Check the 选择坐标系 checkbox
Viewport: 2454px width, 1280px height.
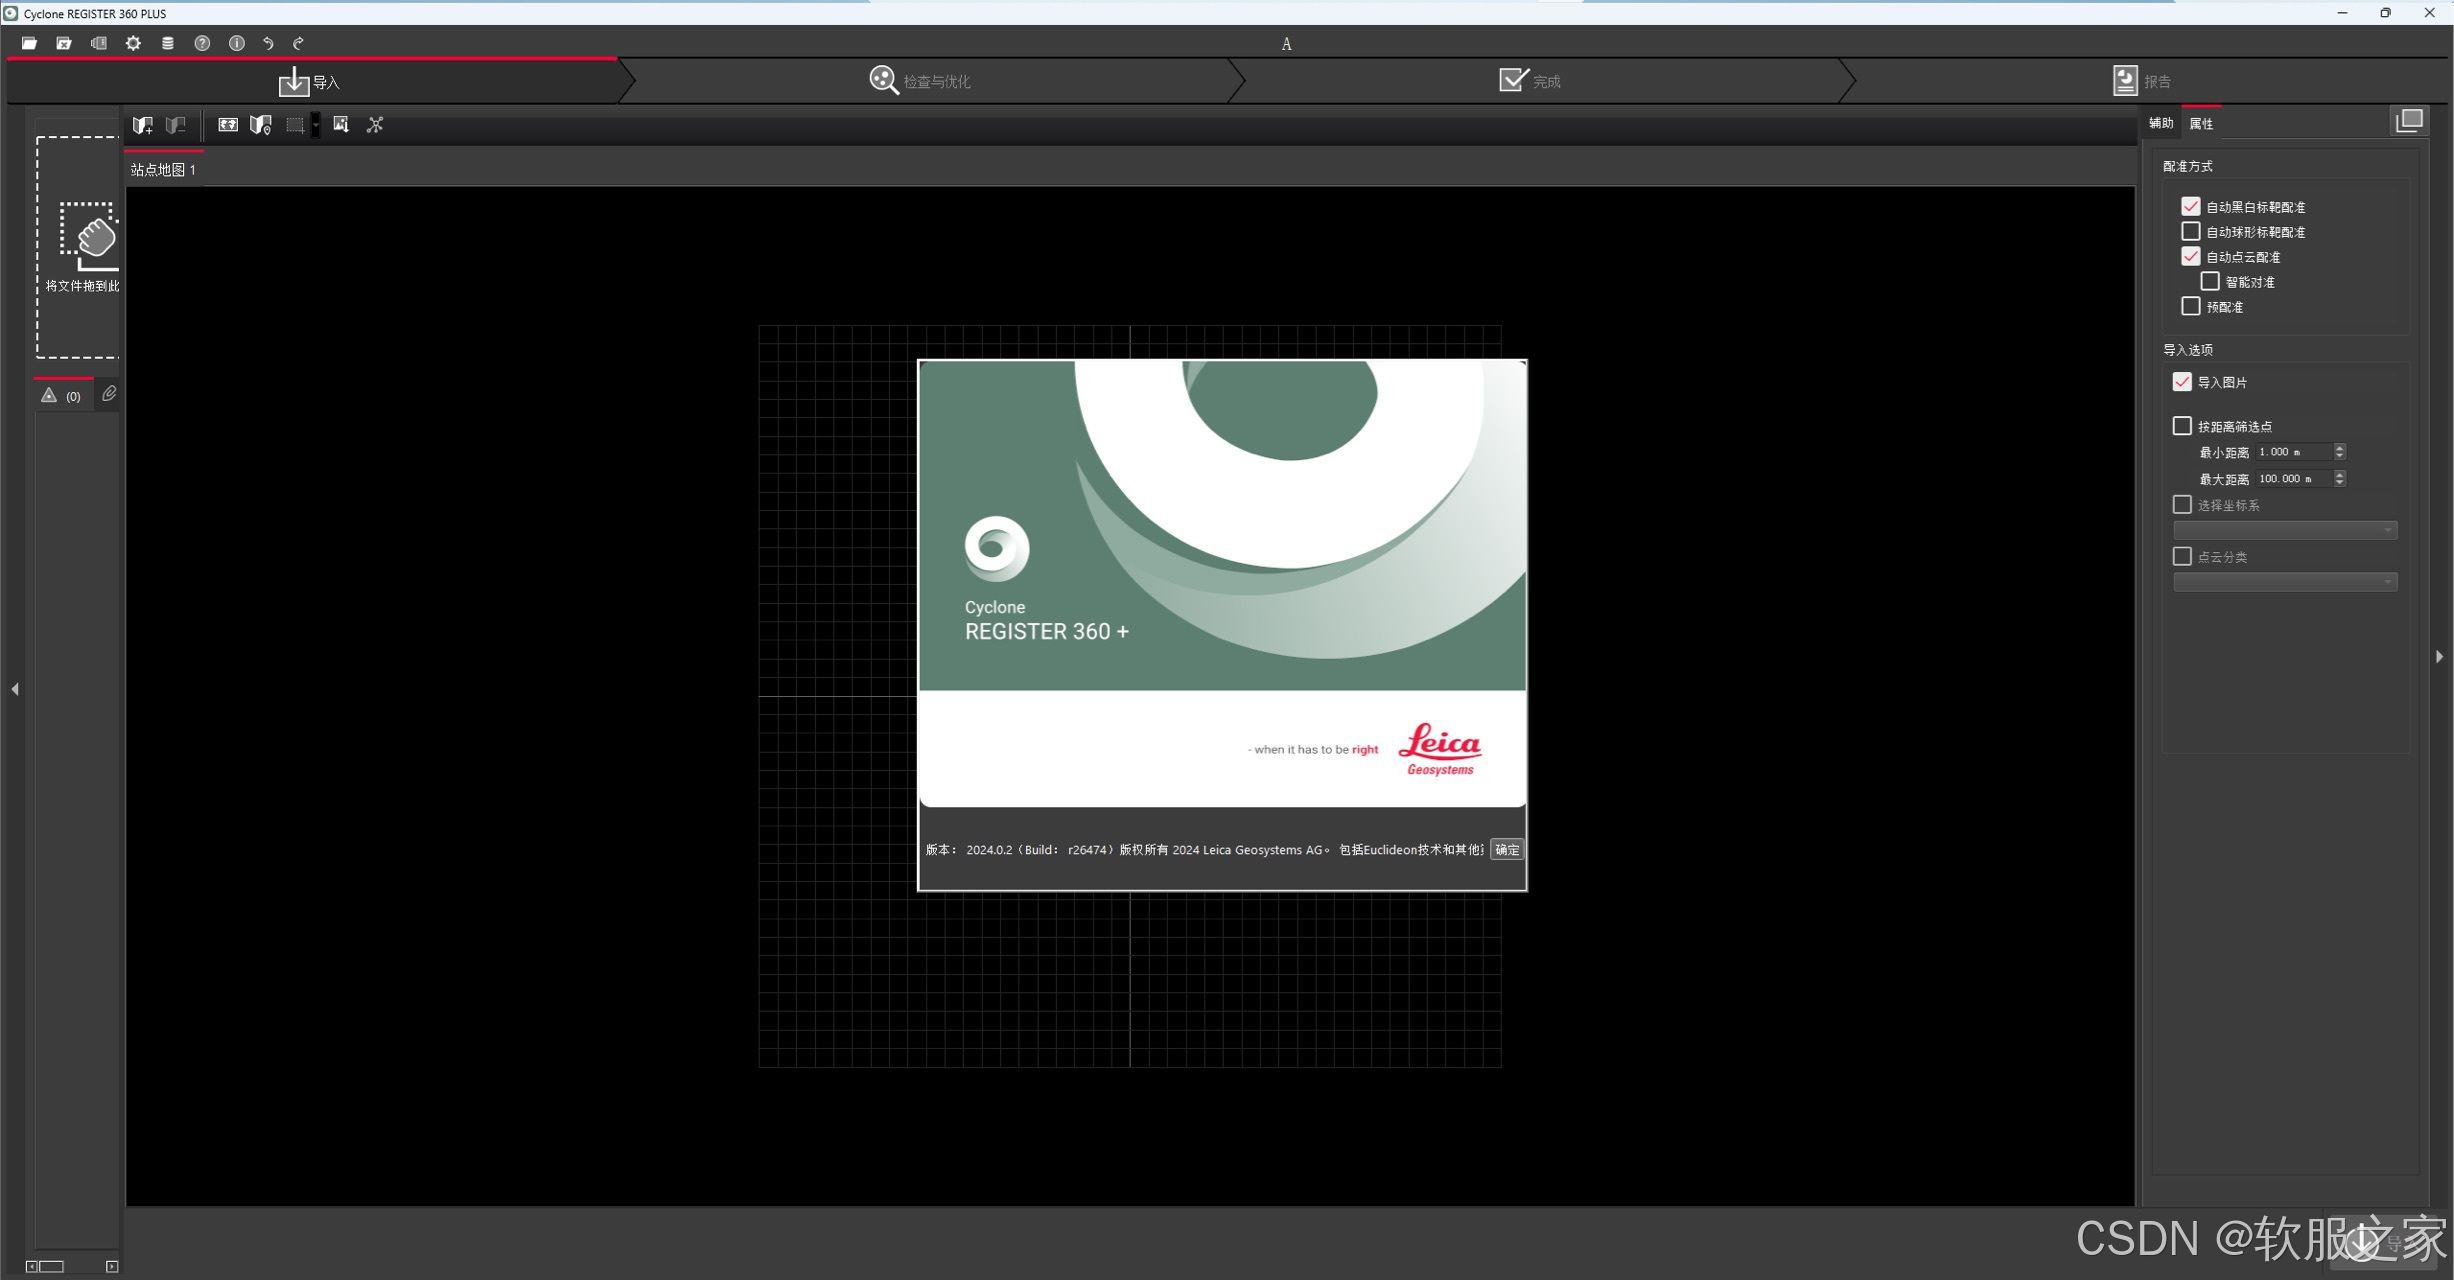coord(2182,505)
